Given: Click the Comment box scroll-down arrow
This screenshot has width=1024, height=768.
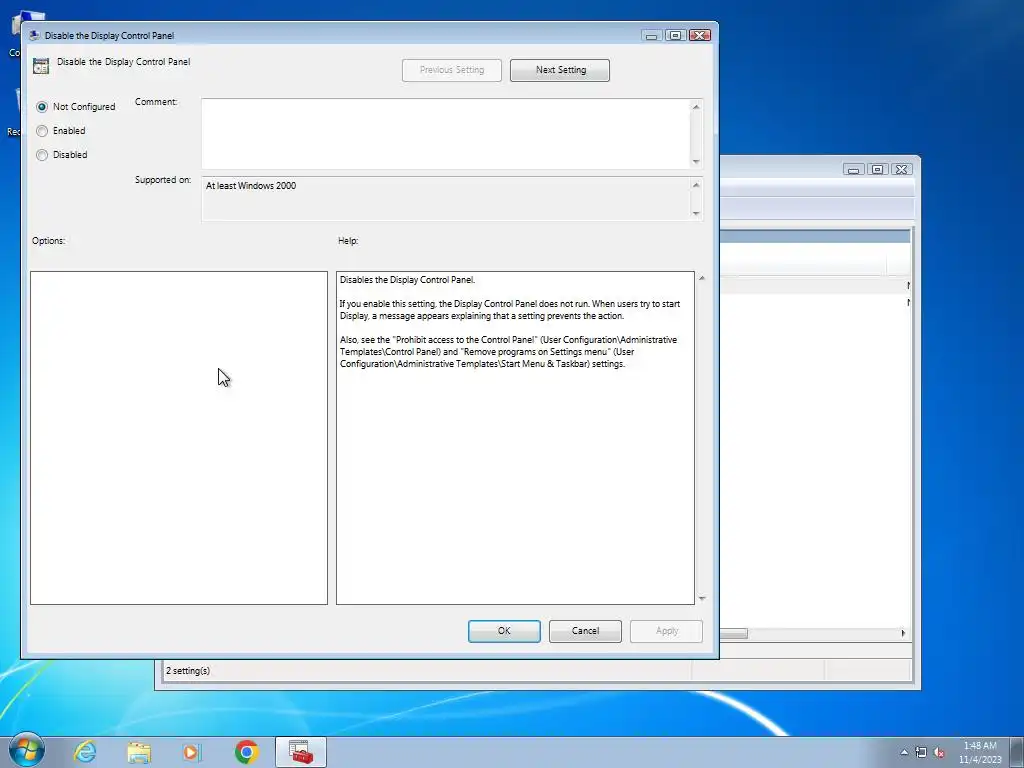Looking at the screenshot, I should pos(696,161).
